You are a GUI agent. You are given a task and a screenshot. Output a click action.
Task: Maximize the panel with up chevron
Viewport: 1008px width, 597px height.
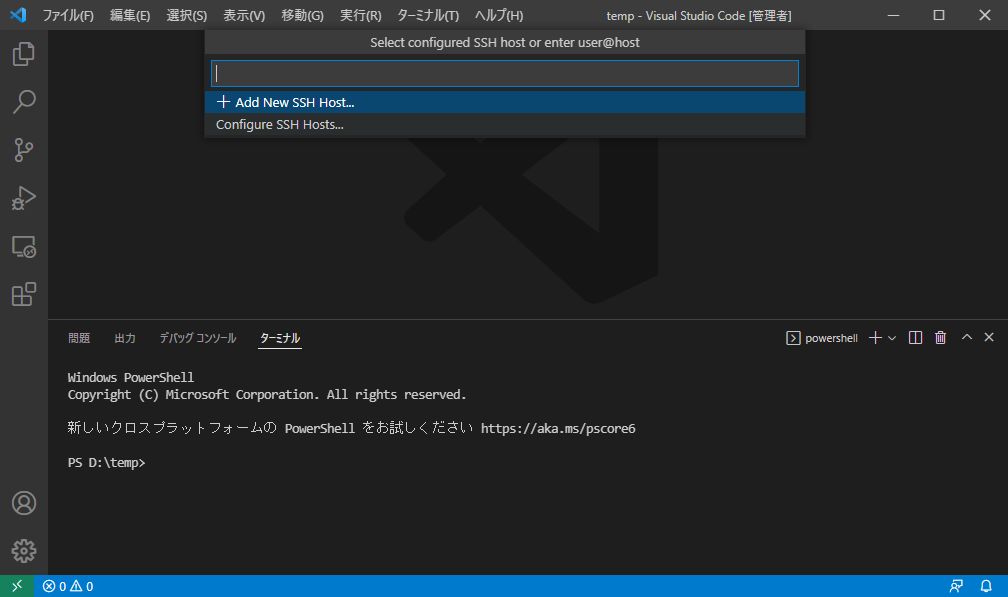pyautogui.click(x=966, y=337)
